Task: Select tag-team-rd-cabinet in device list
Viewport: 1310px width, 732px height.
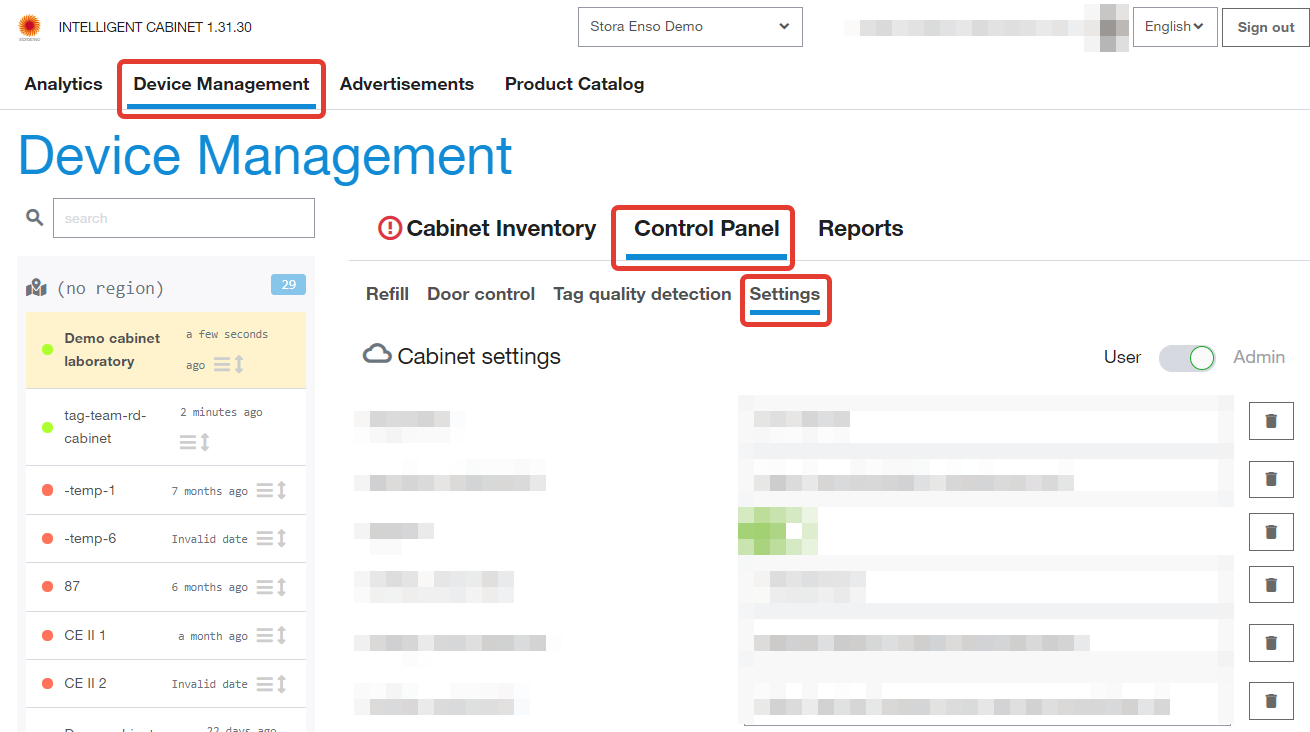Action: click(x=105, y=427)
